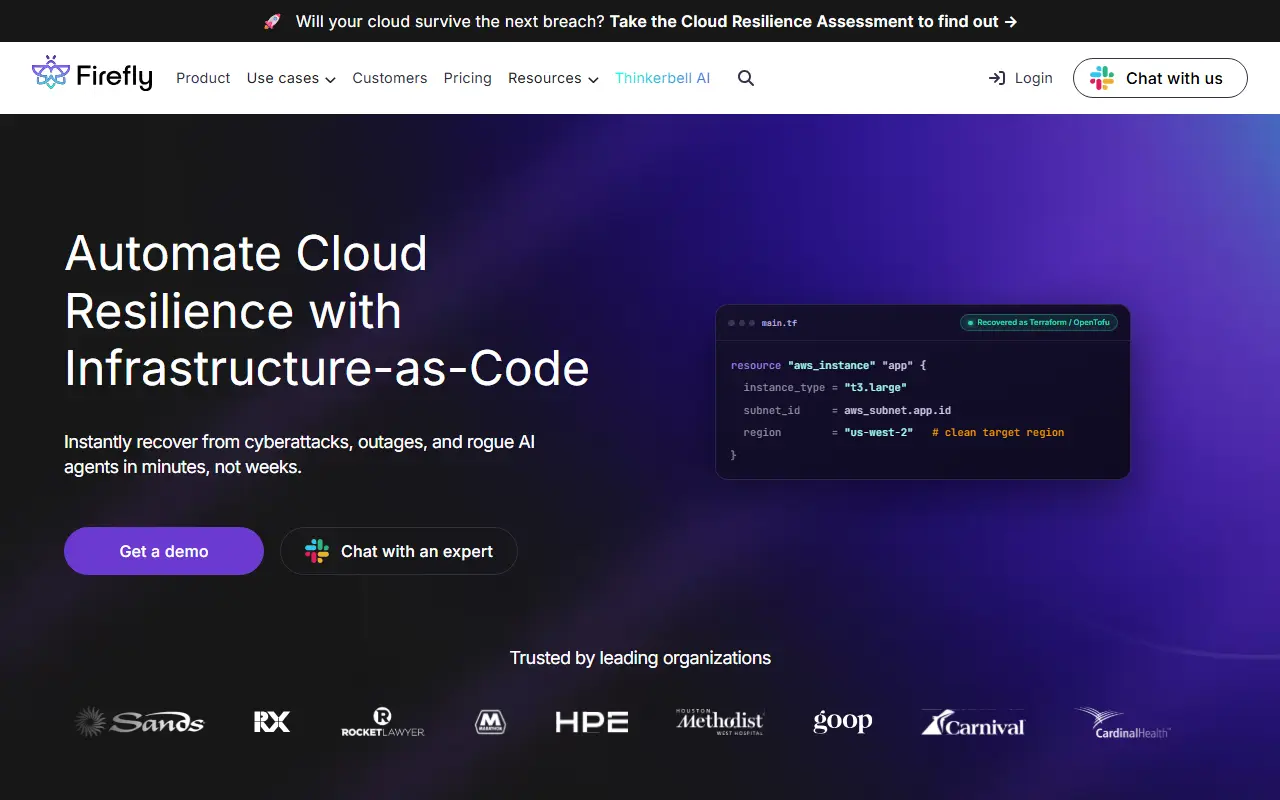Open Thinkerbell AI in the navbar
The width and height of the screenshot is (1280, 800).
[x=663, y=78]
